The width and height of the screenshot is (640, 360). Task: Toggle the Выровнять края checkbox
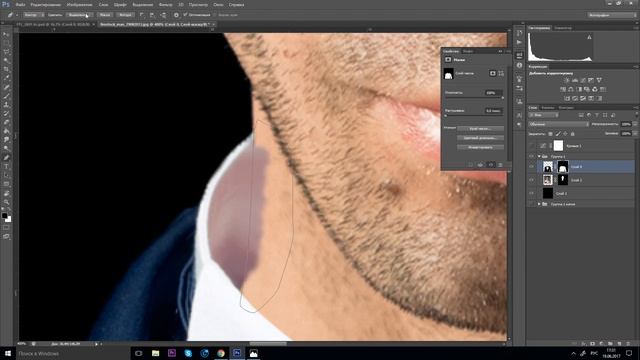pyautogui.click(x=215, y=15)
